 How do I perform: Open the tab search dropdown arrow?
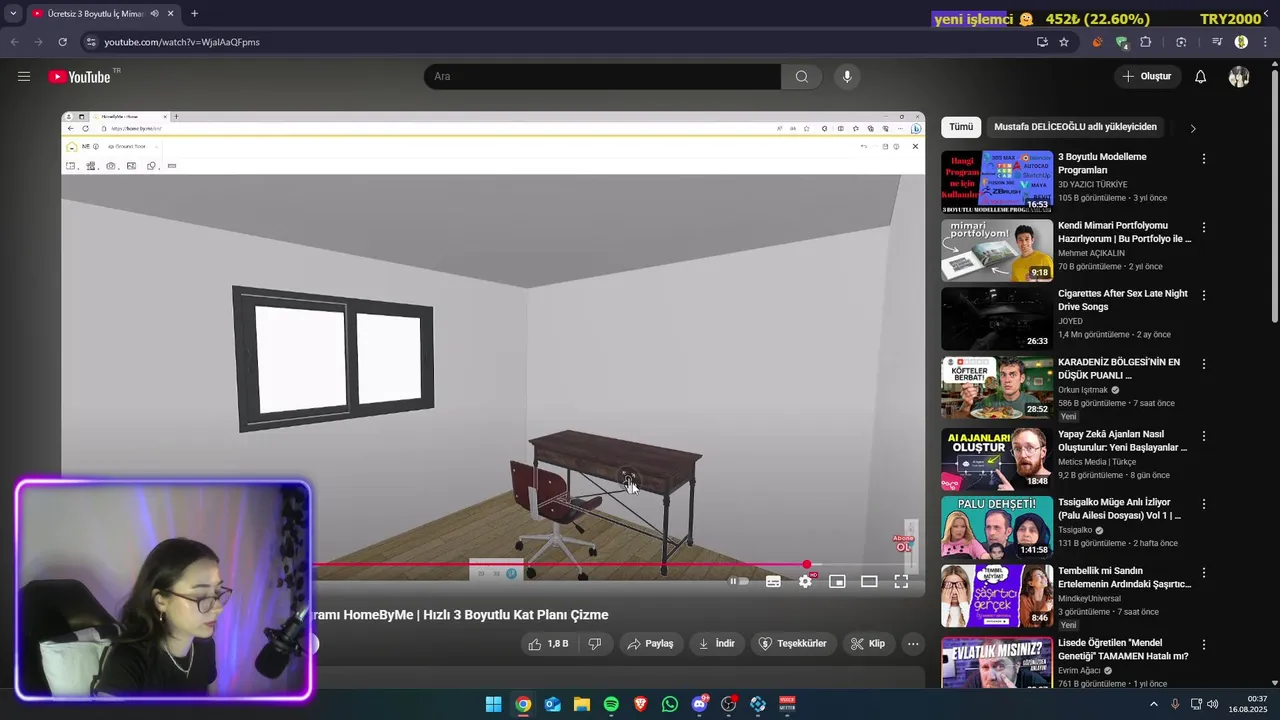point(13,14)
